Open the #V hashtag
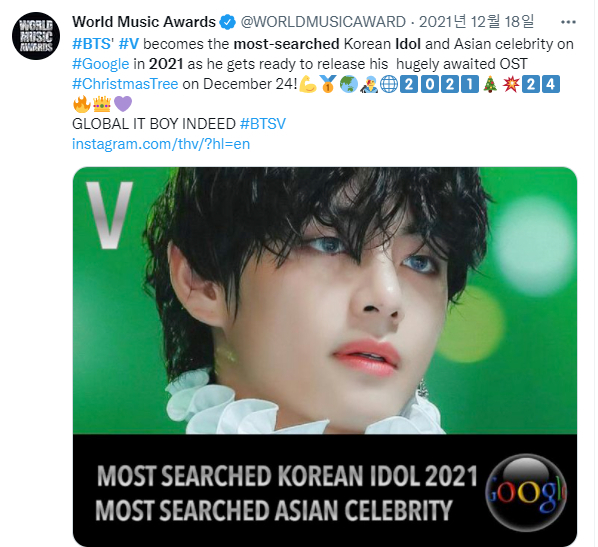The image size is (598, 547). tap(129, 44)
